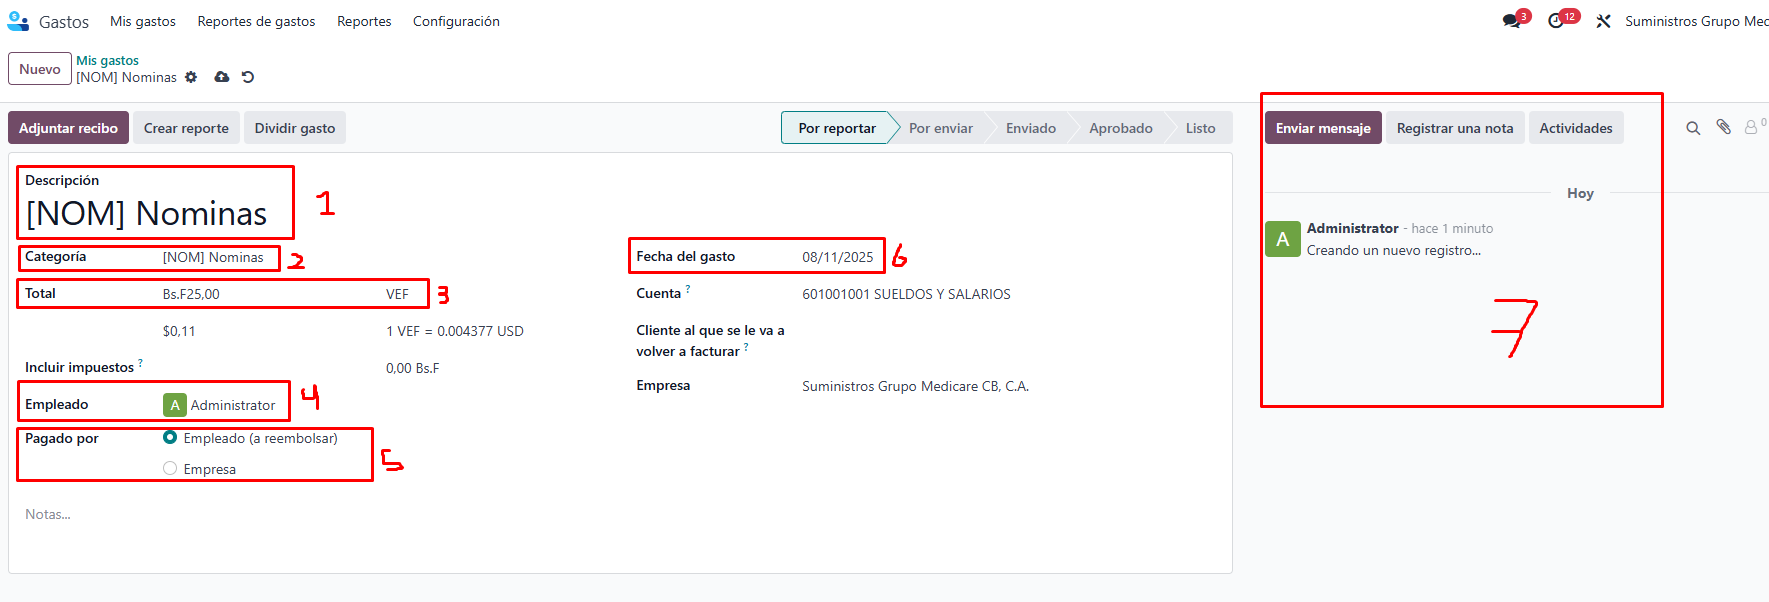
Task: Show the help tooltip for Incluir impuestos
Action: 140,363
